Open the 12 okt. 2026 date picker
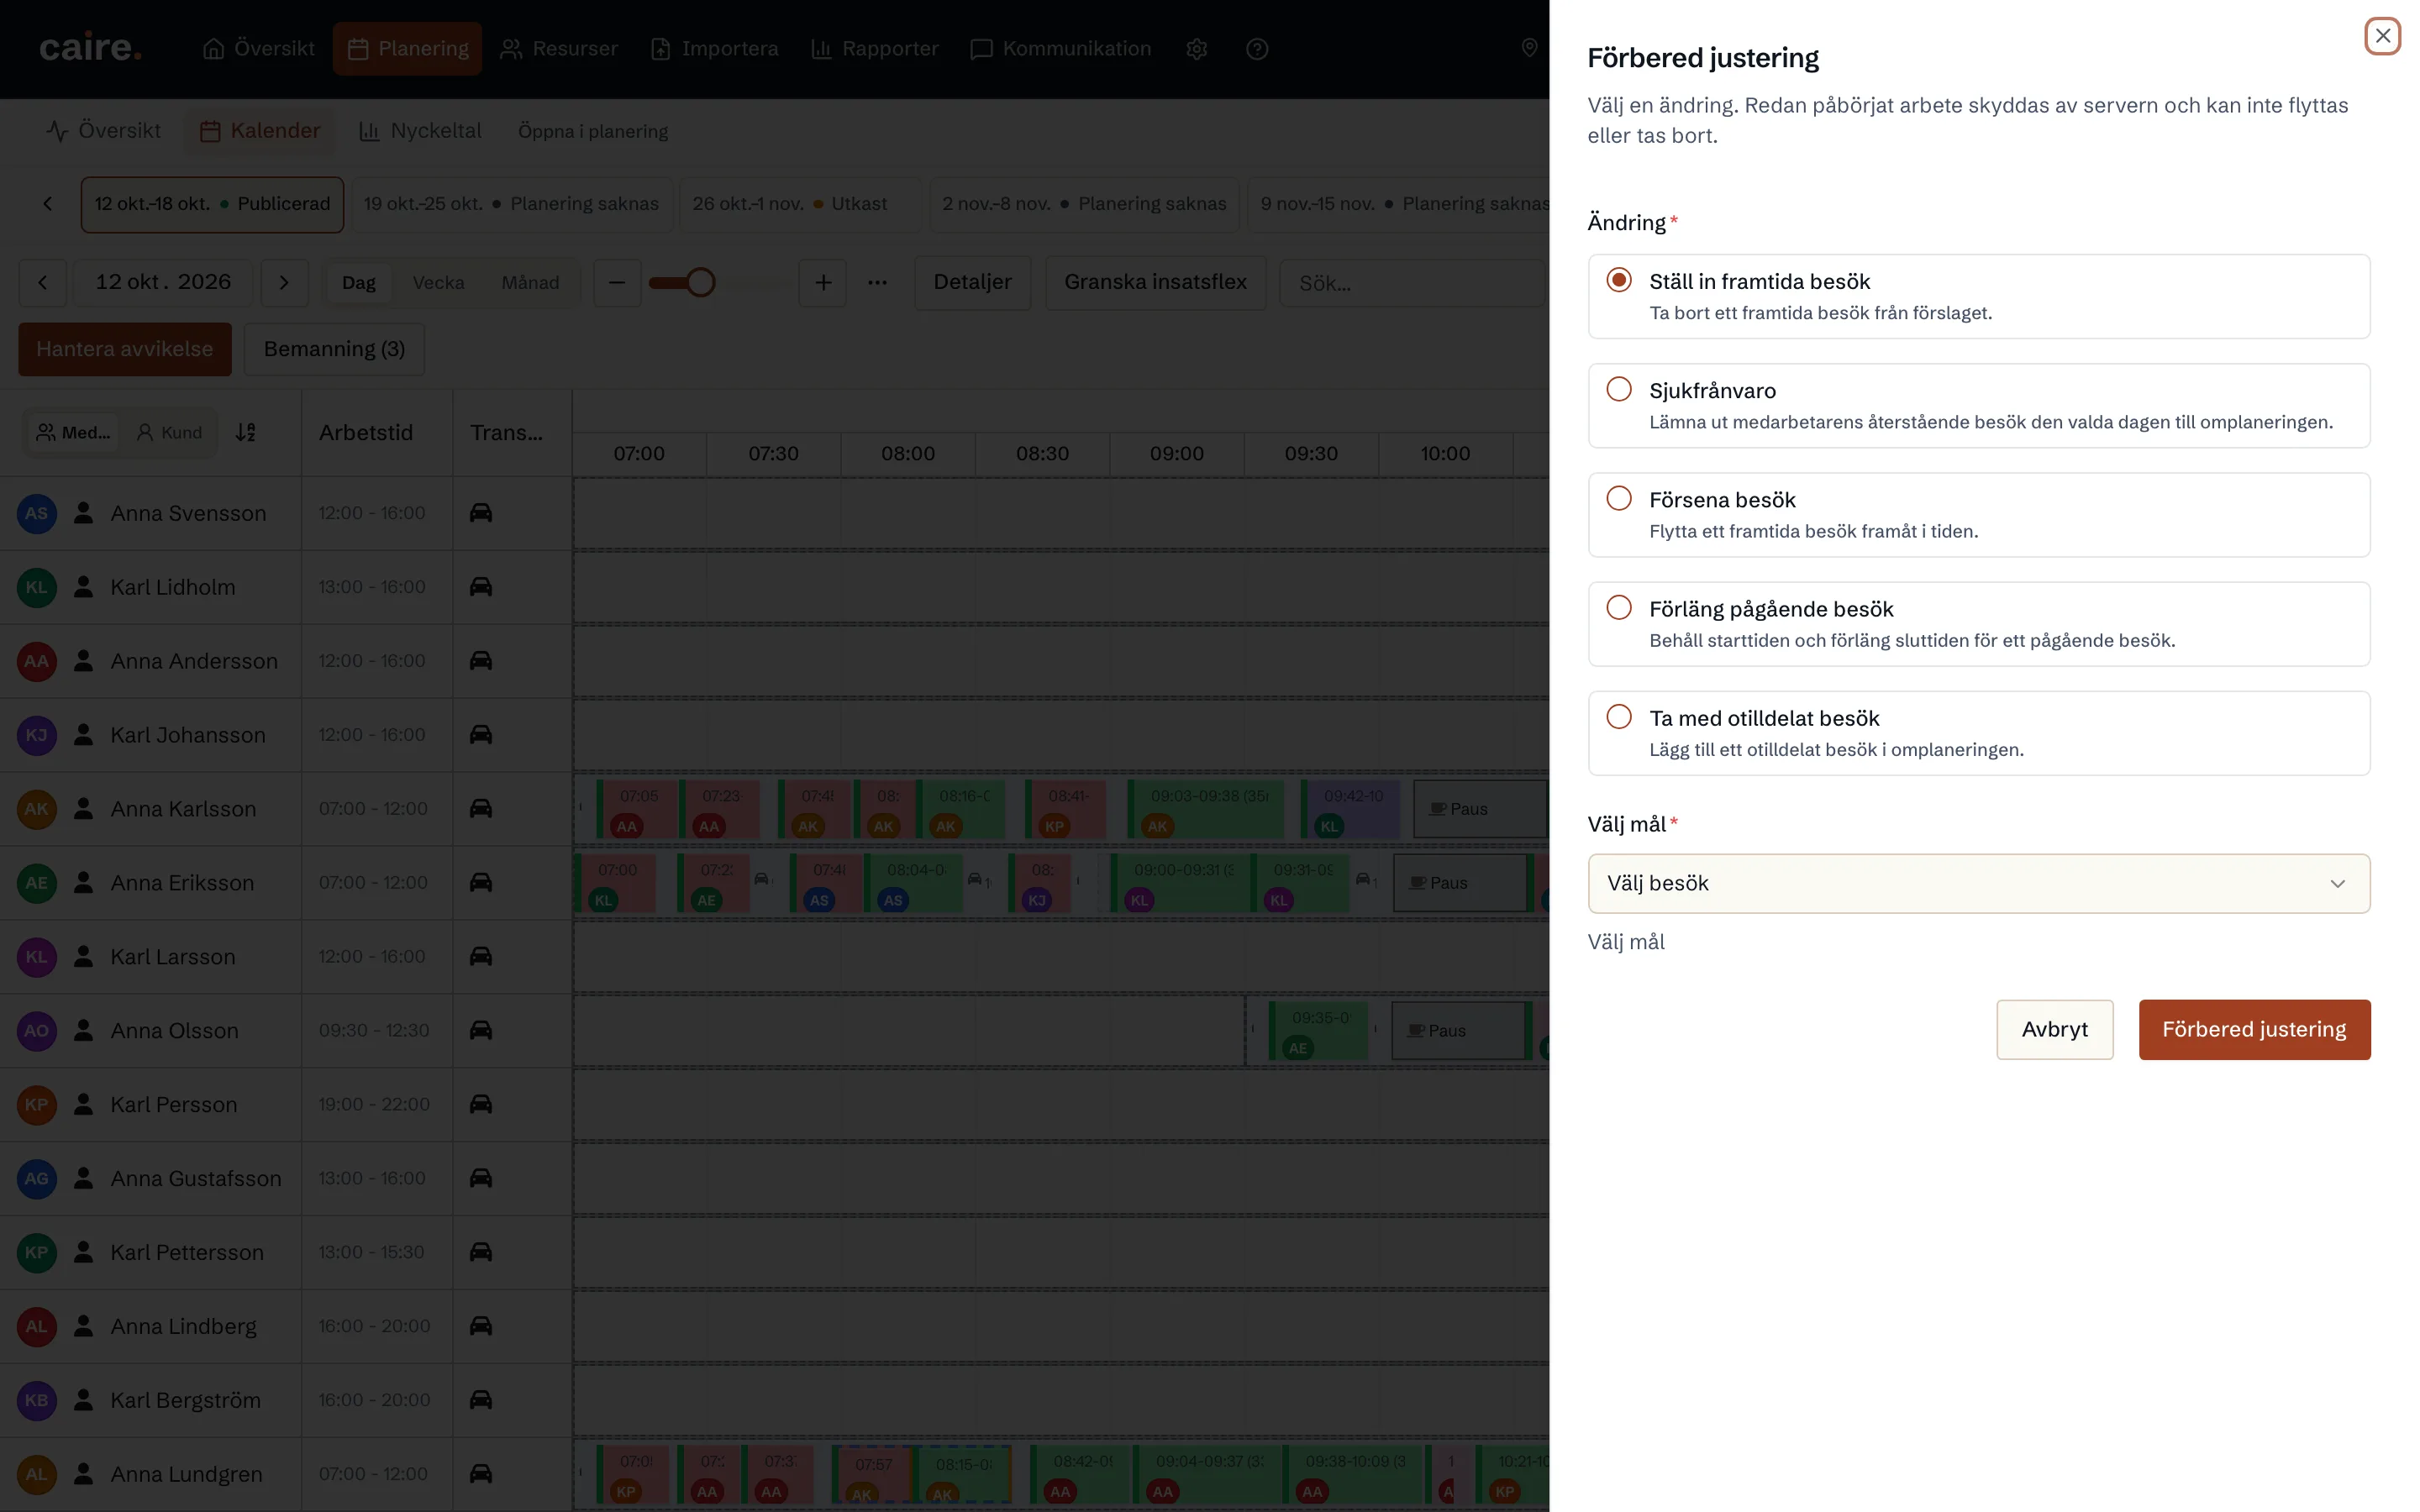This screenshot has height=1512, width=2420. pos(164,283)
